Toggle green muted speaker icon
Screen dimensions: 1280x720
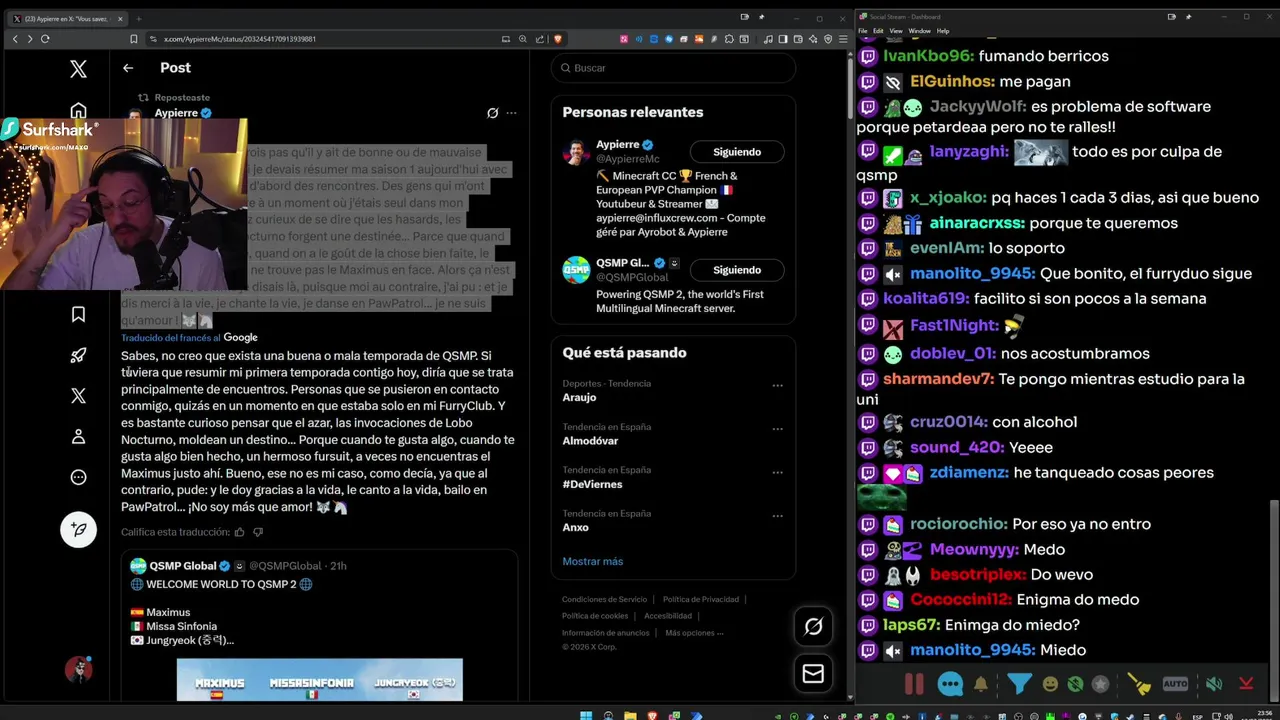click(x=1213, y=685)
